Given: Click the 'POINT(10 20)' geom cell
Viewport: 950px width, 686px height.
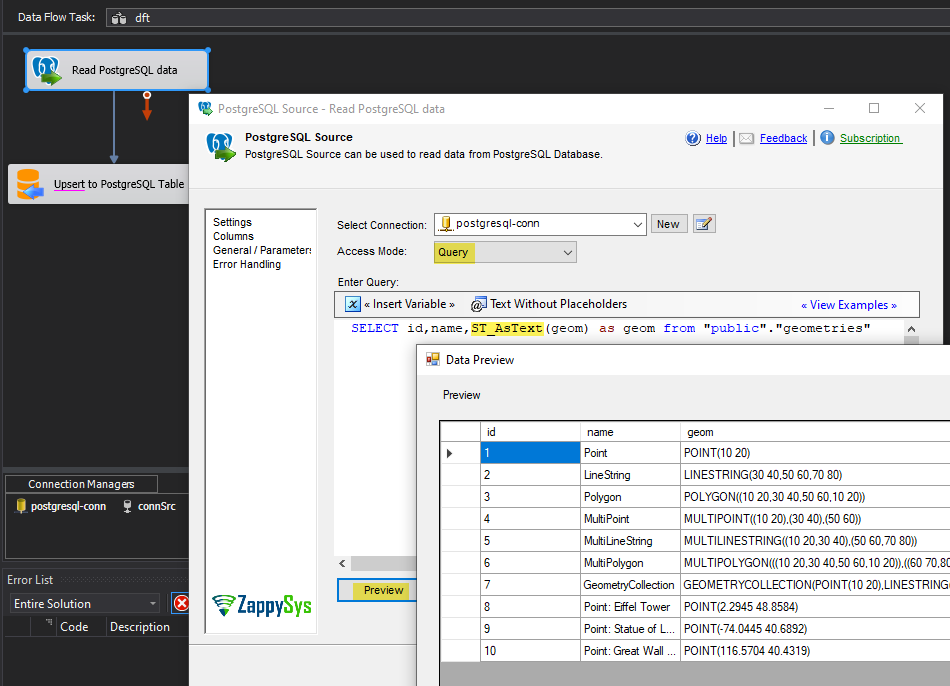Looking at the screenshot, I should point(815,453).
